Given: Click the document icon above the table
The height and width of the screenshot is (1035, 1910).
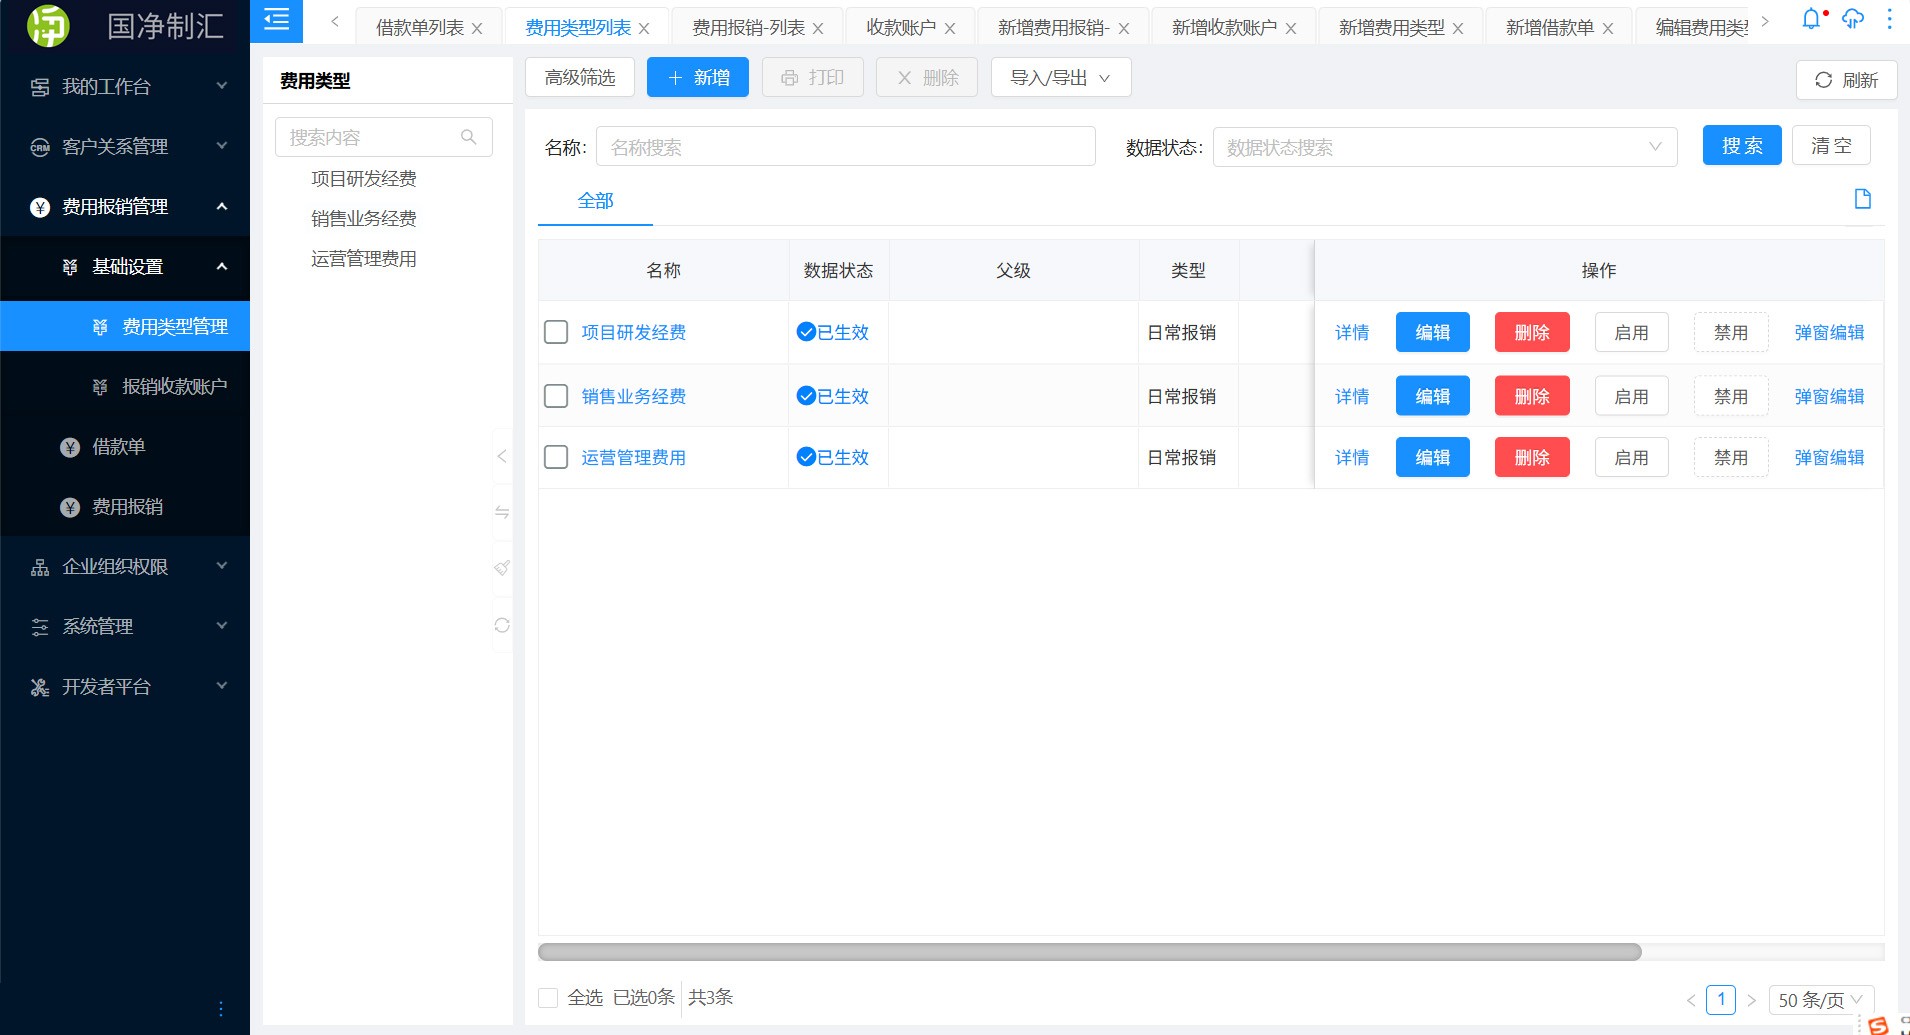Looking at the screenshot, I should tap(1862, 199).
